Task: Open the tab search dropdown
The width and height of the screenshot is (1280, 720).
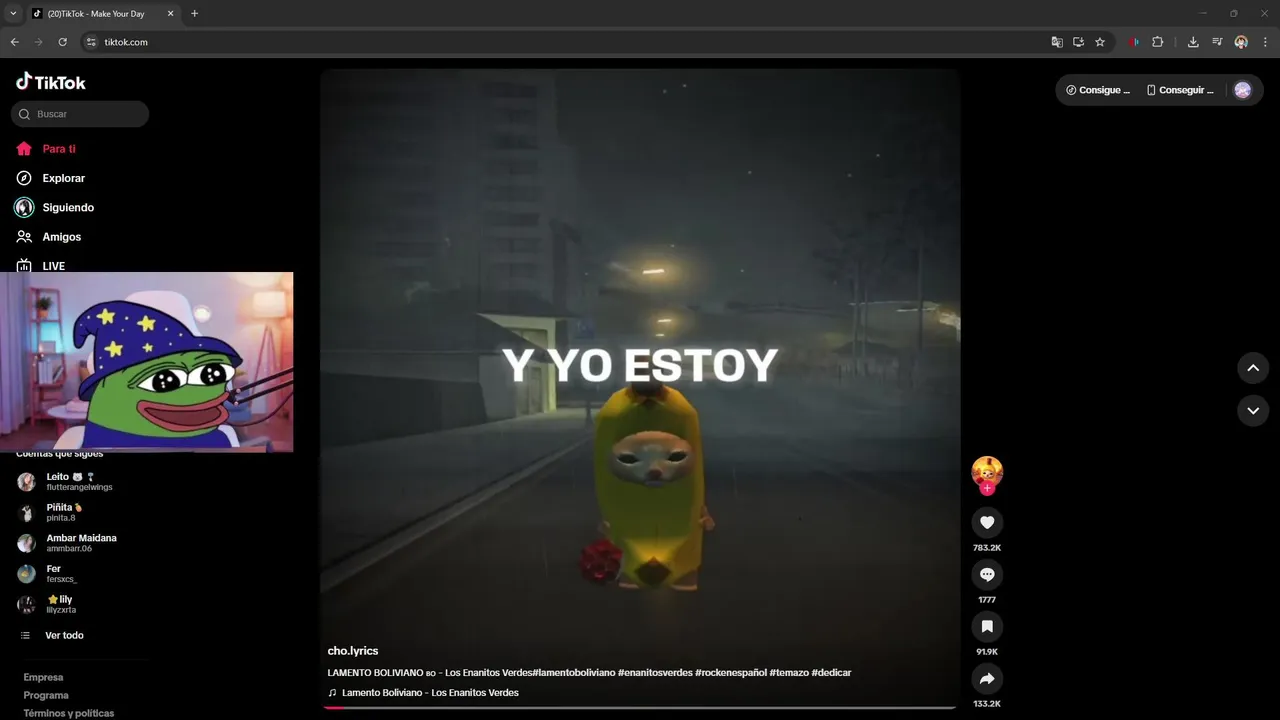Action: pyautogui.click(x=13, y=14)
